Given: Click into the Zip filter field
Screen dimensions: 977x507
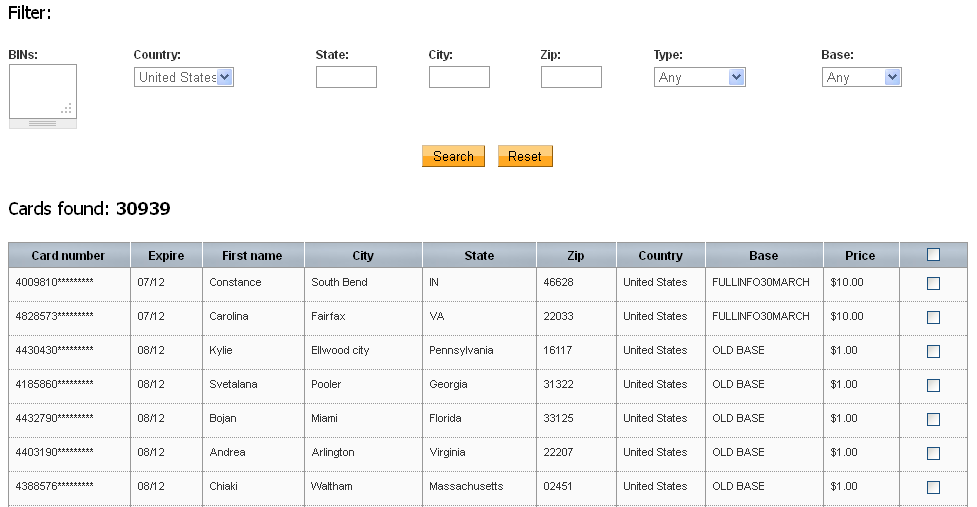Looking at the screenshot, I should click(x=571, y=77).
